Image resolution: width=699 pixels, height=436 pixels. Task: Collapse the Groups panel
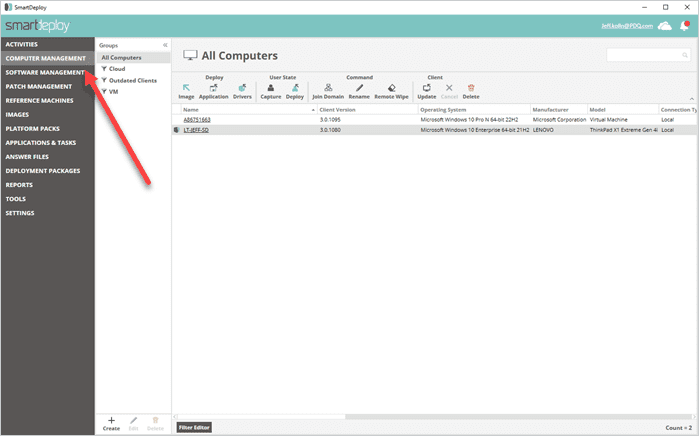[x=165, y=45]
